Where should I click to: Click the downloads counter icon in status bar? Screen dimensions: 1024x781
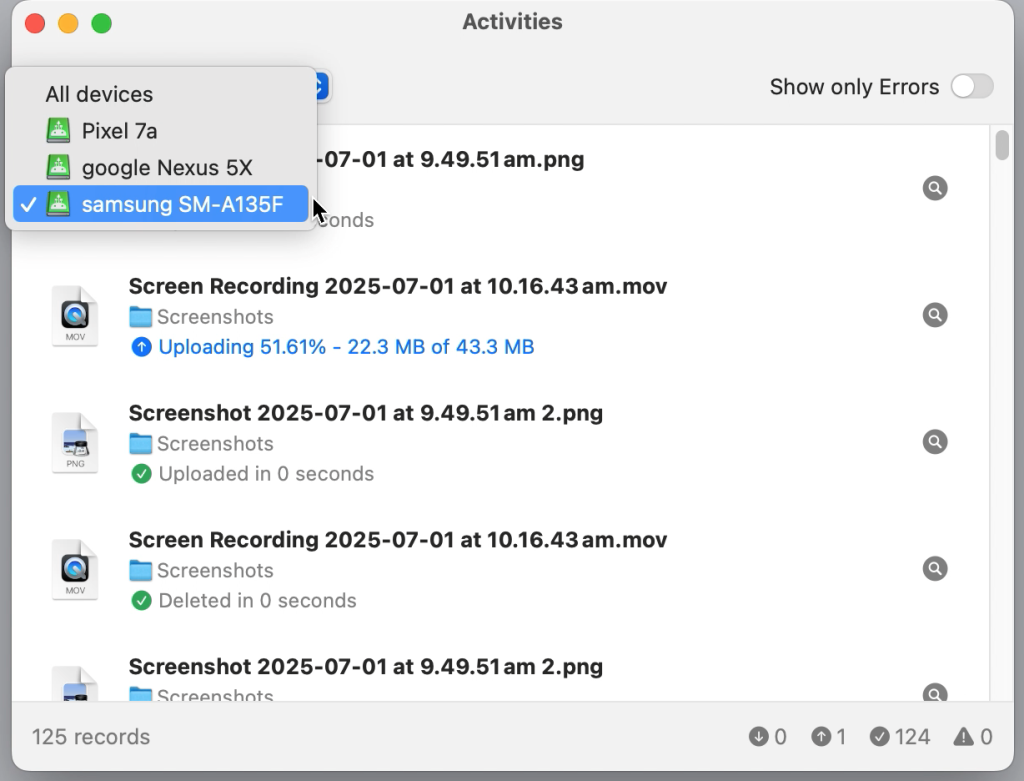click(x=760, y=737)
